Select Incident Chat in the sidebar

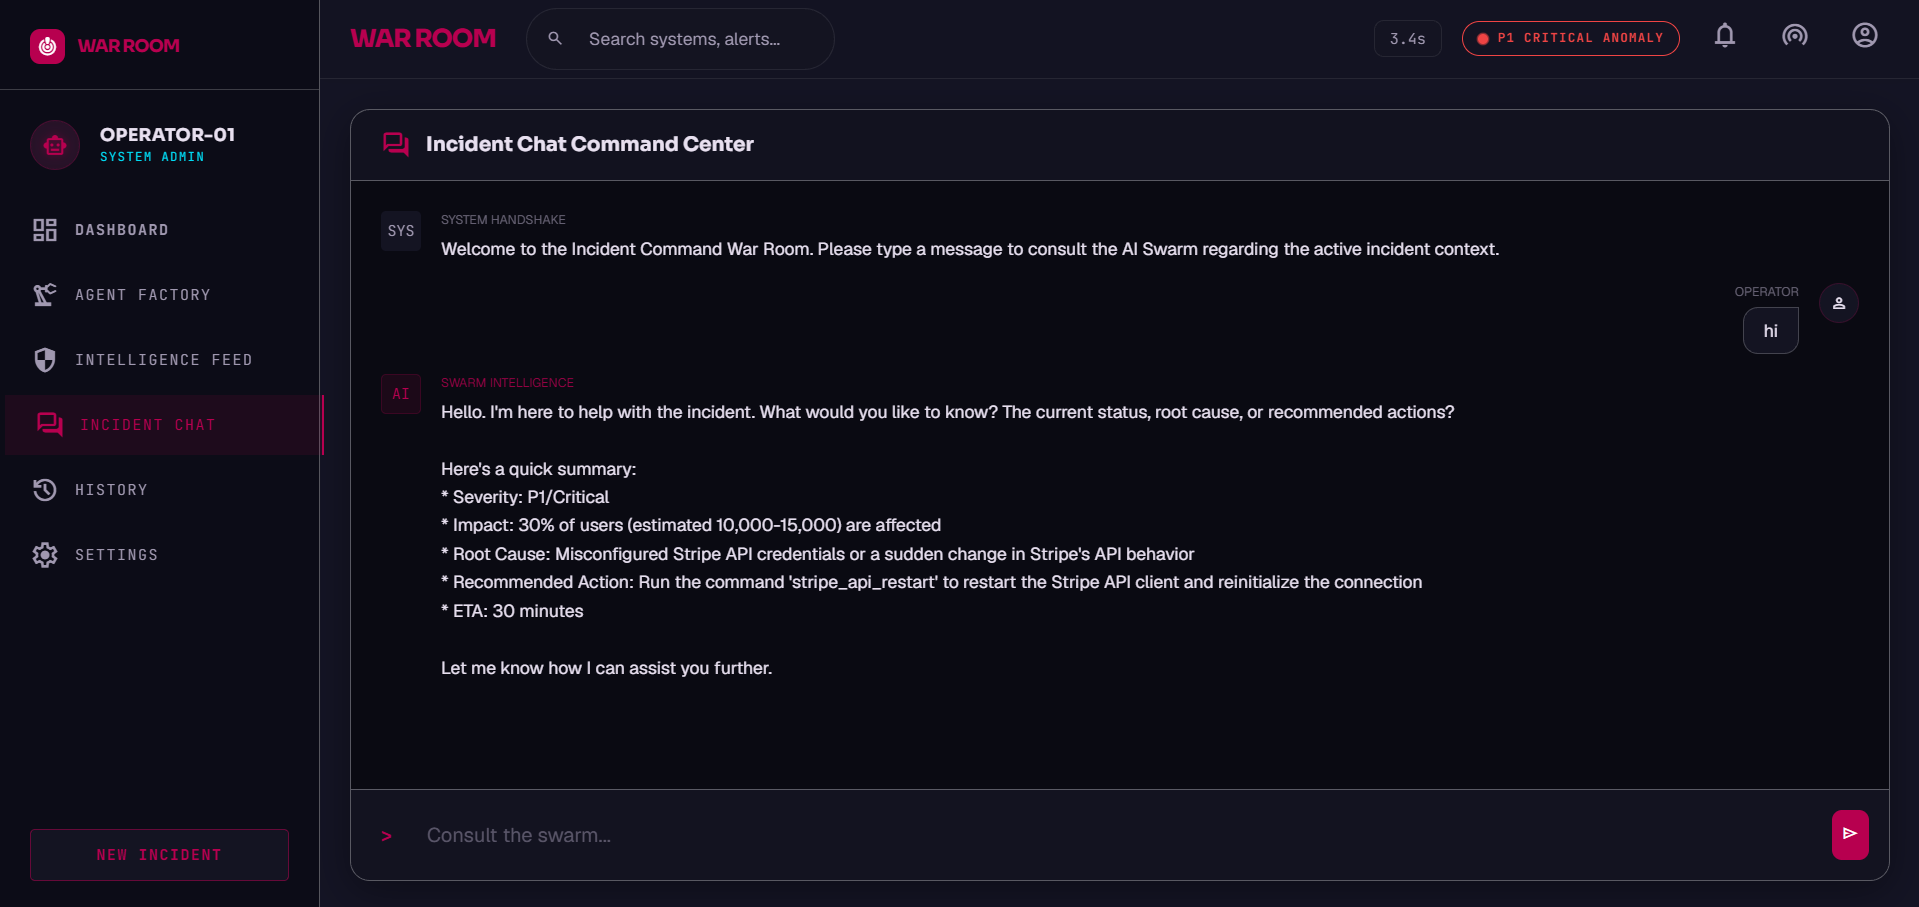tap(164, 425)
